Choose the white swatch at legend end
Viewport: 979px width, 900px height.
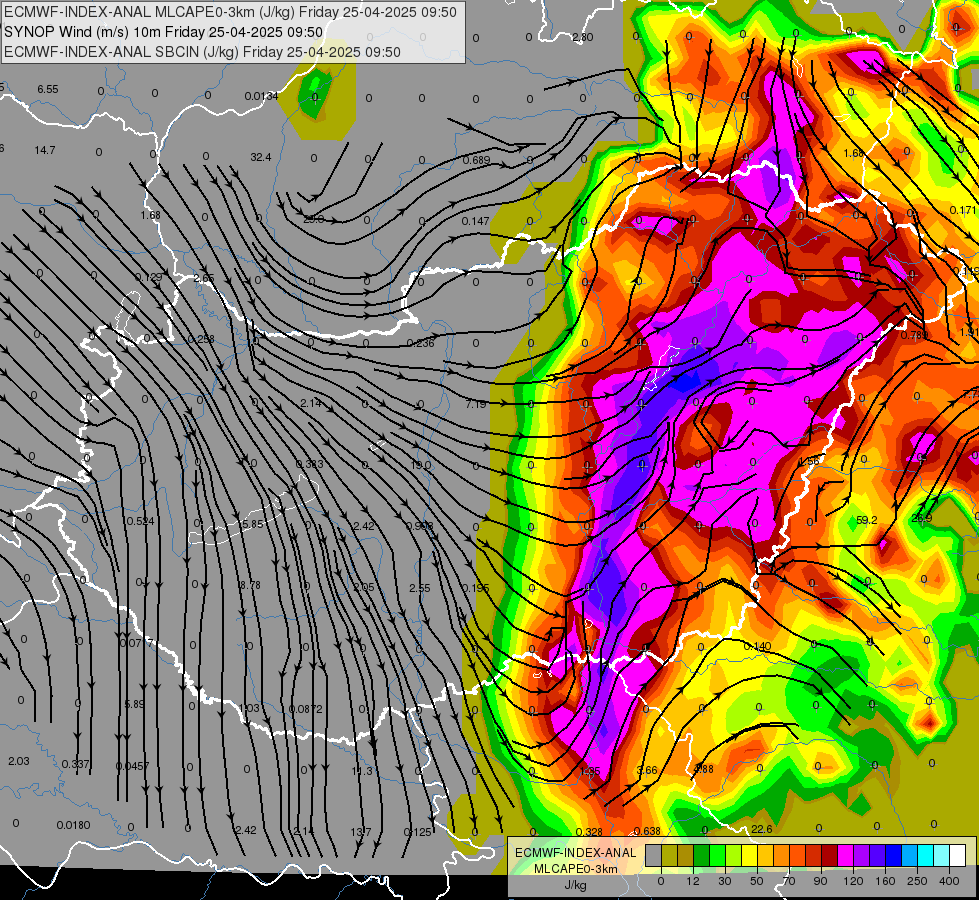(958, 856)
